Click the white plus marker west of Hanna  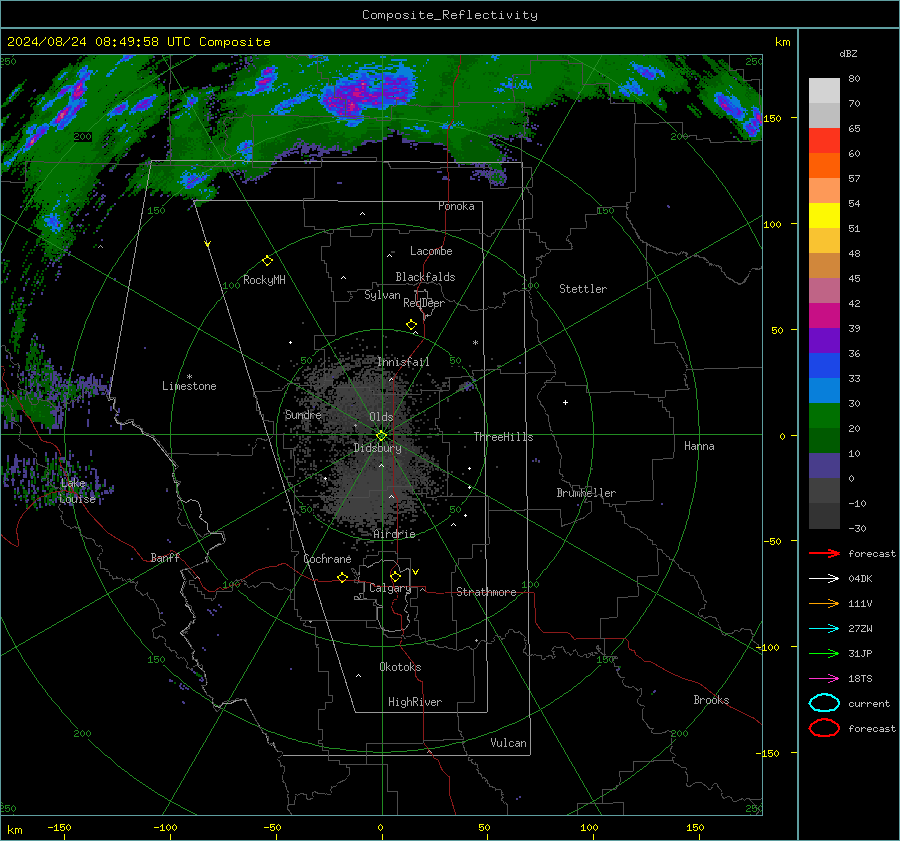(565, 402)
